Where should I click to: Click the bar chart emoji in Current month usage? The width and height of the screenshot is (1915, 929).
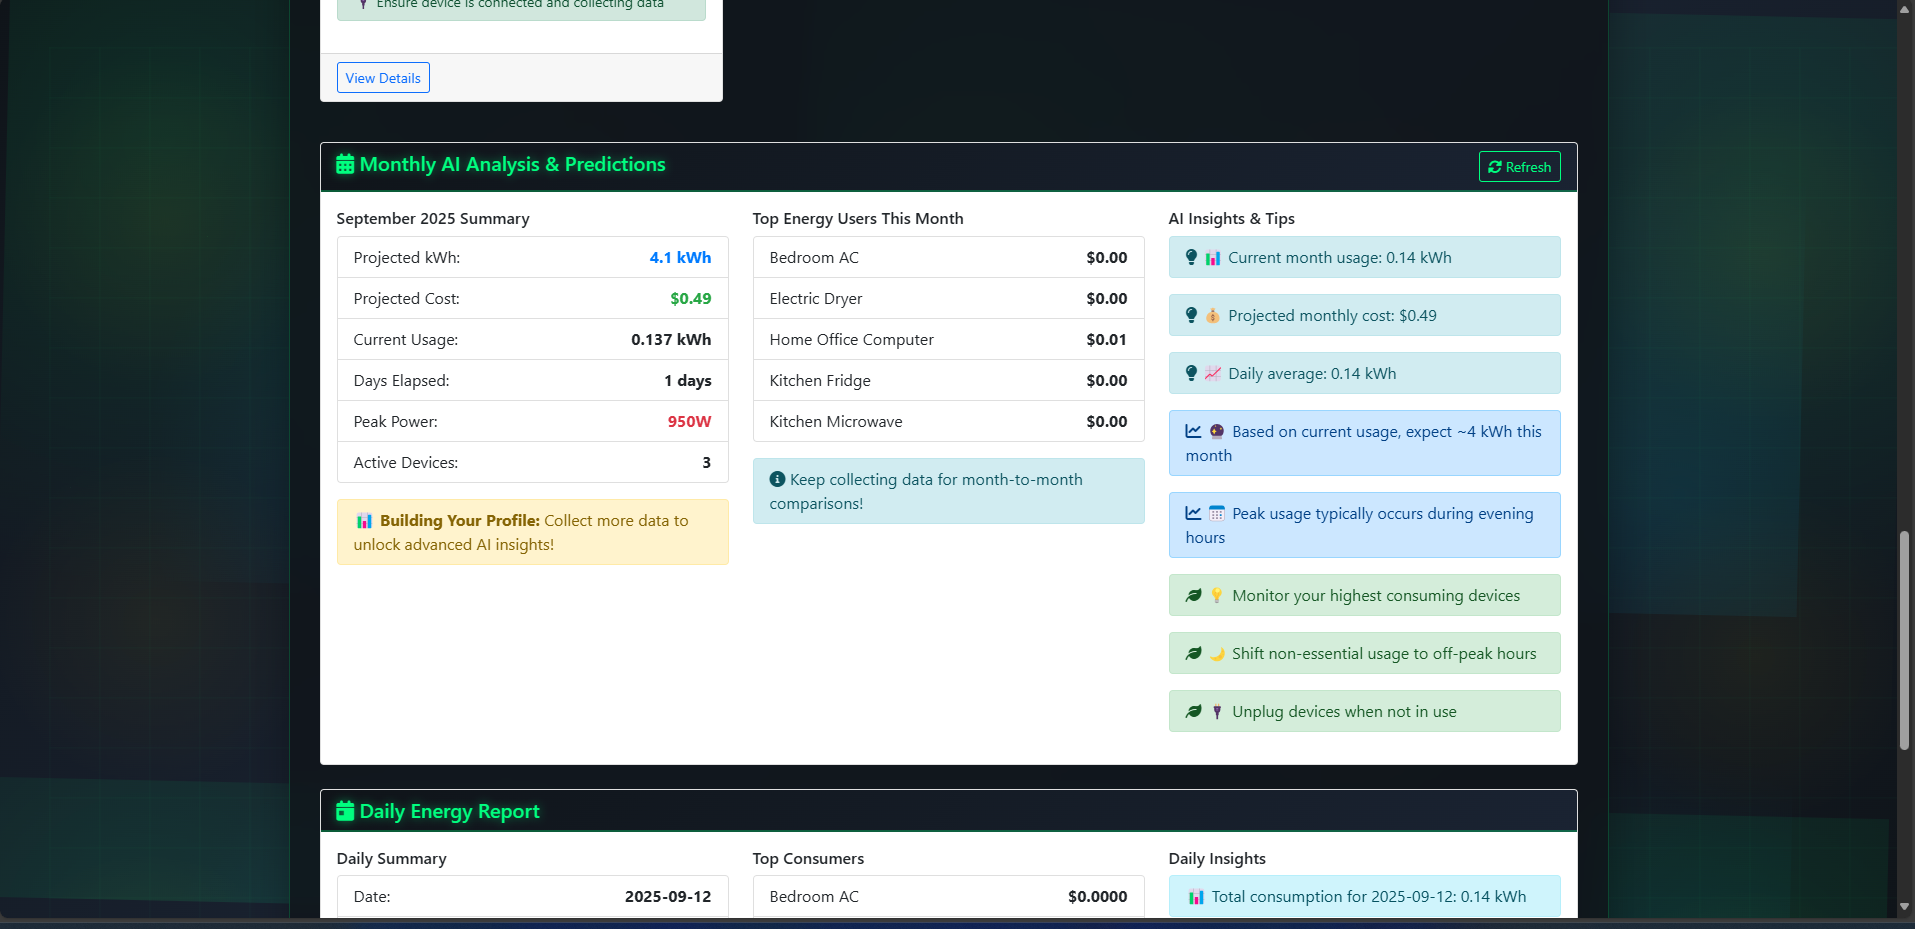coord(1212,258)
